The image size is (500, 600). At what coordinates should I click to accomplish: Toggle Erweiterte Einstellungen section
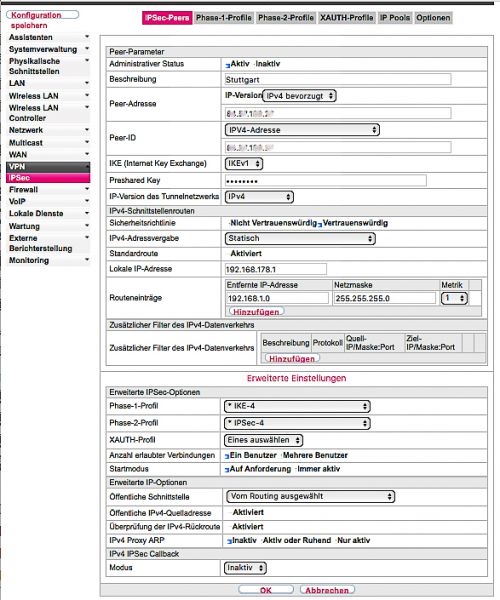point(296,378)
